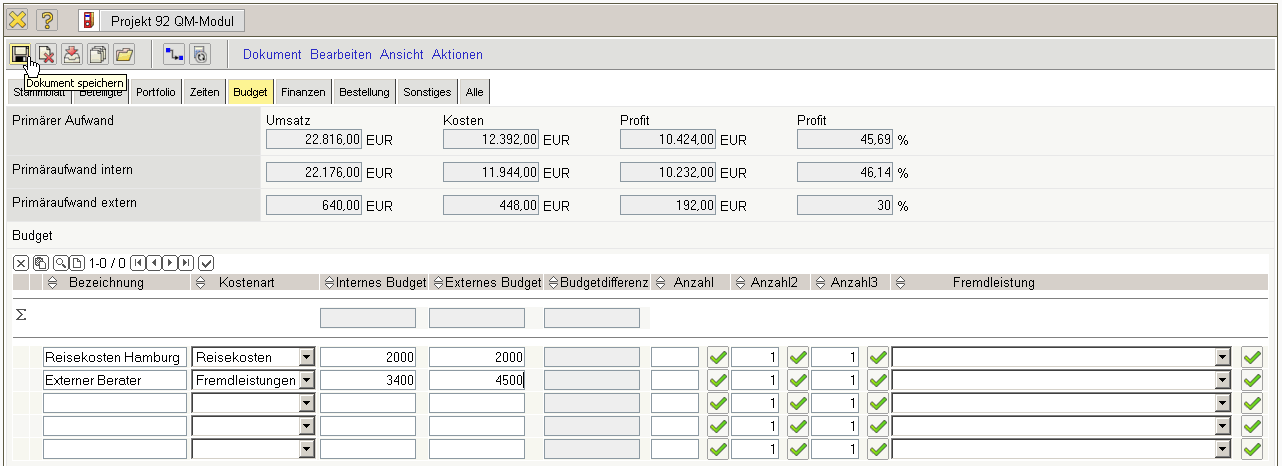Click the delete document icon with red X
The width and height of the screenshot is (1282, 466).
[46, 54]
